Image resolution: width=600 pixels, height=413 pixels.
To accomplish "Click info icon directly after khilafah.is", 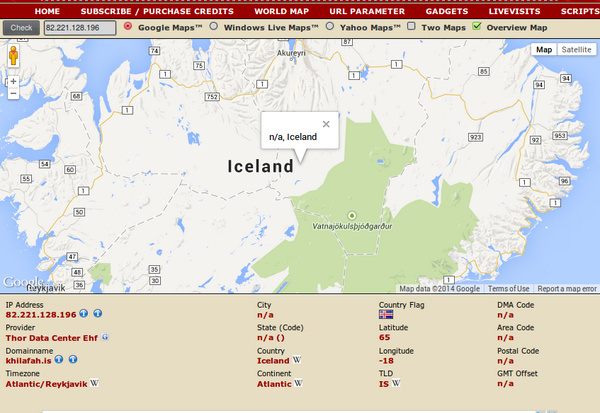I will click(x=59, y=359).
